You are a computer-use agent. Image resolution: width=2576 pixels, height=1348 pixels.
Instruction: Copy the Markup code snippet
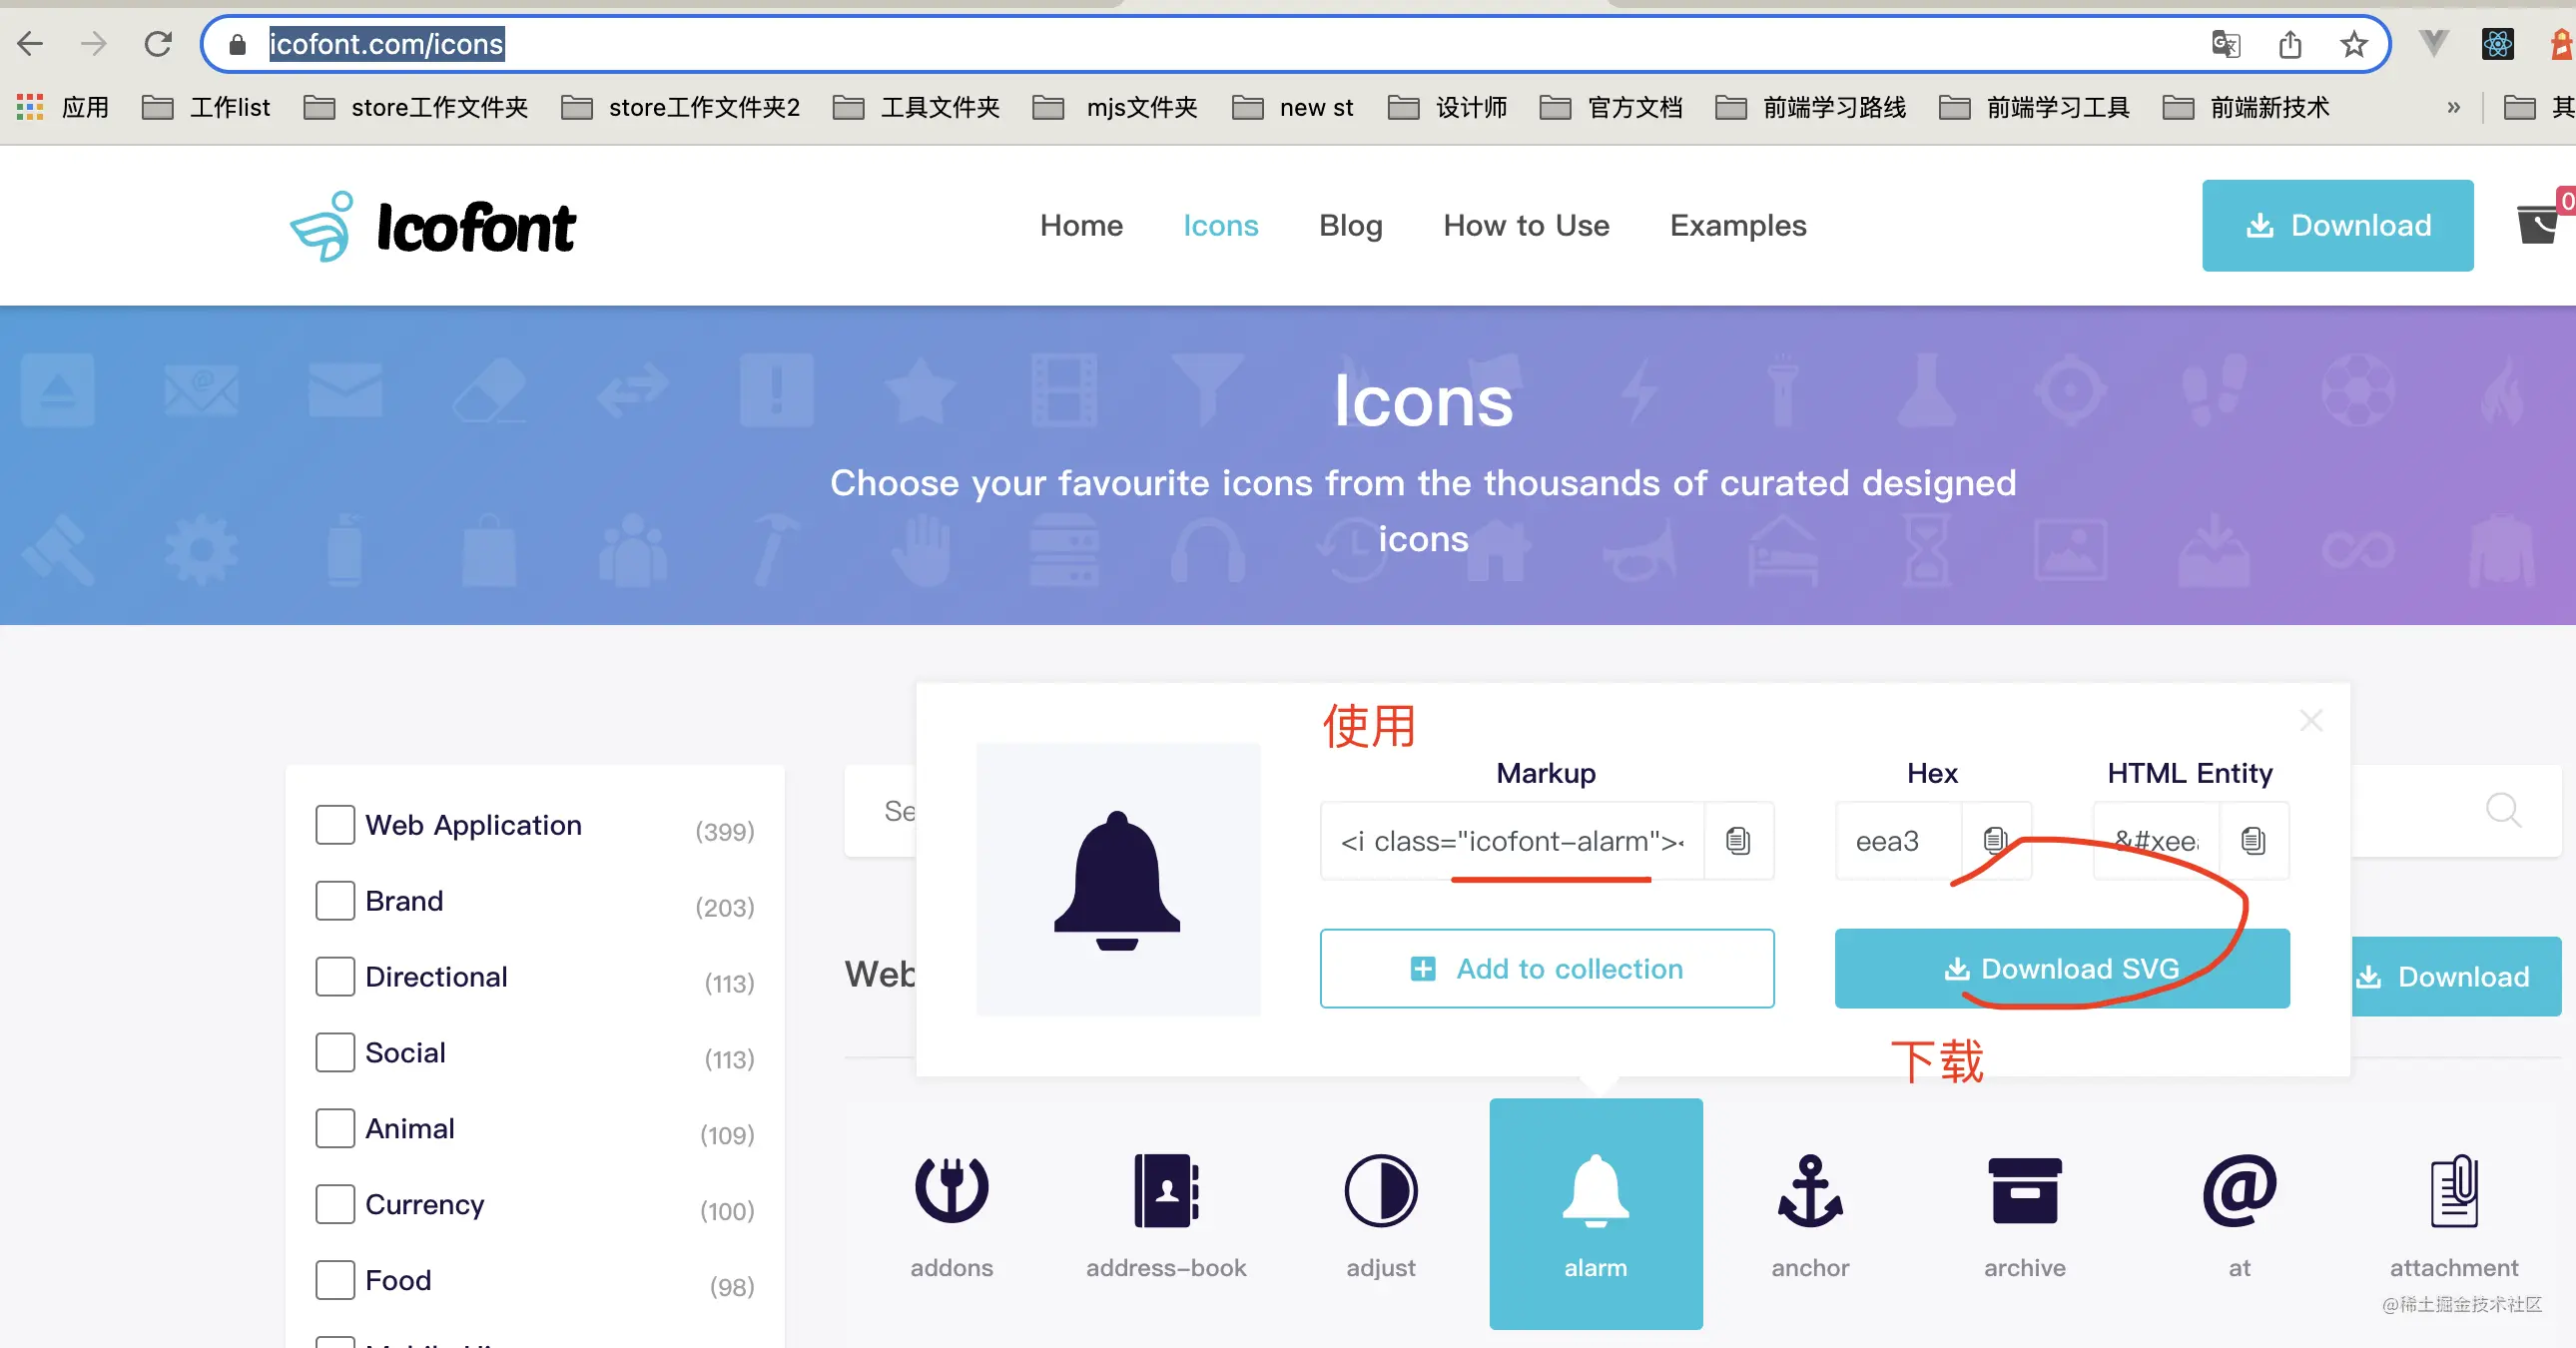pyautogui.click(x=1738, y=841)
